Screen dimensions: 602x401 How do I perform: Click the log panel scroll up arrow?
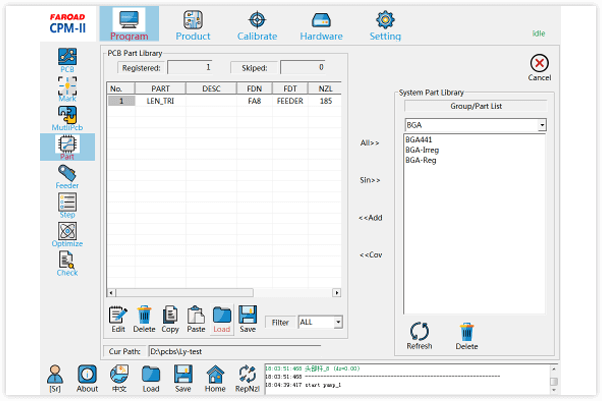pos(554,369)
